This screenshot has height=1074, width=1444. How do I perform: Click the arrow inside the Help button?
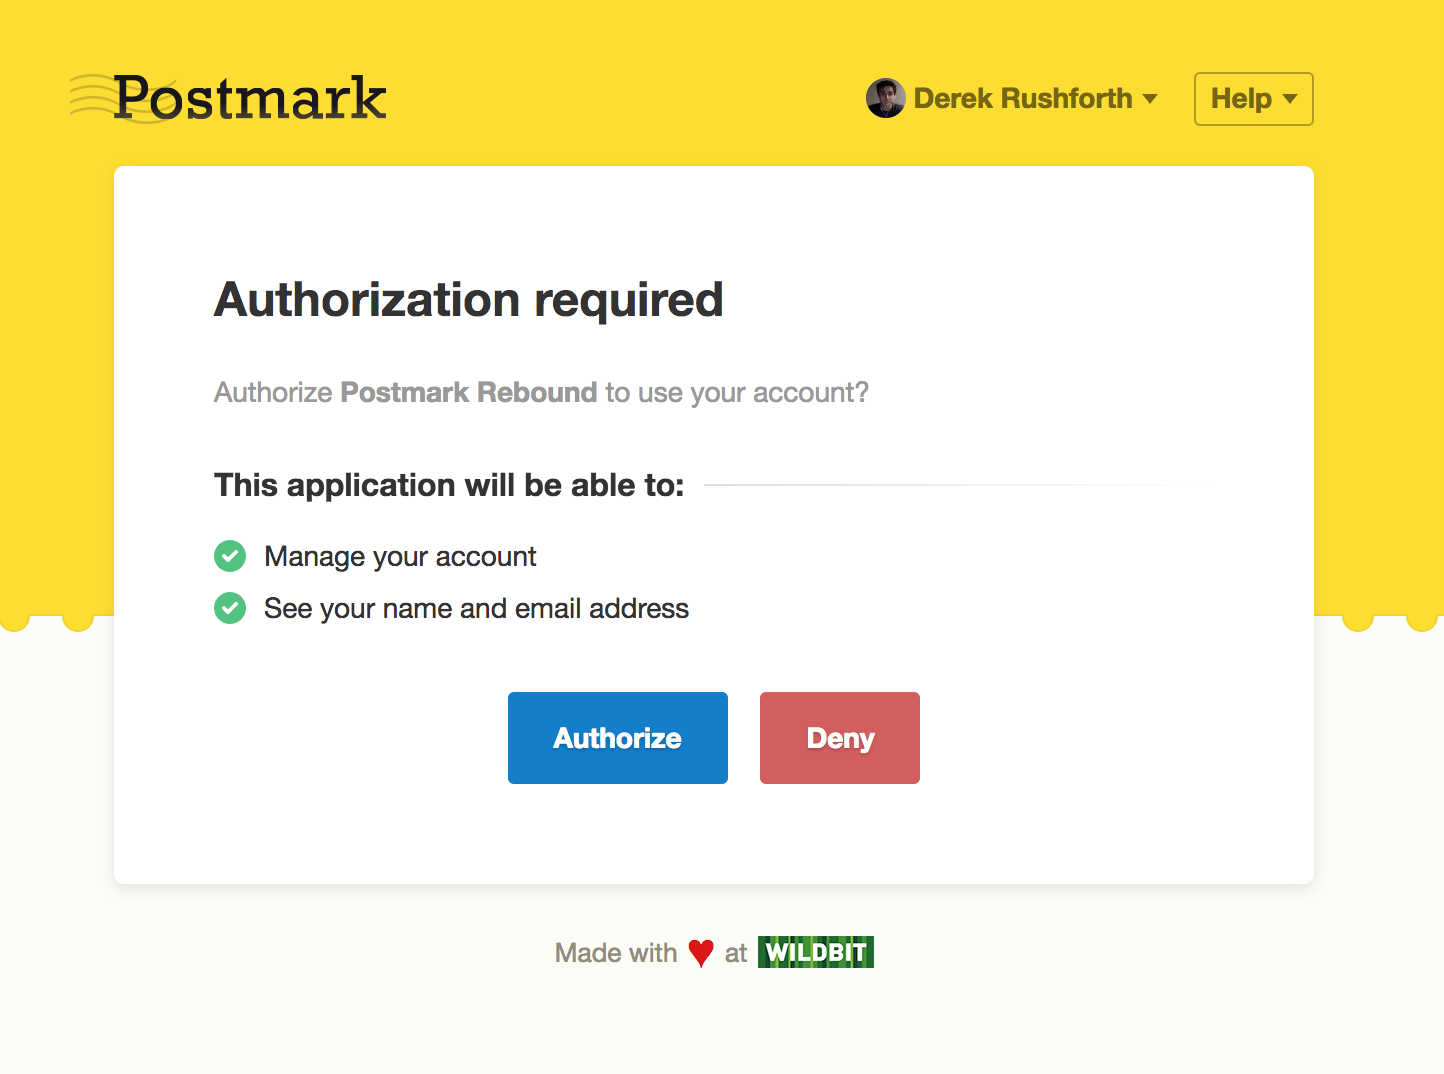(1290, 99)
